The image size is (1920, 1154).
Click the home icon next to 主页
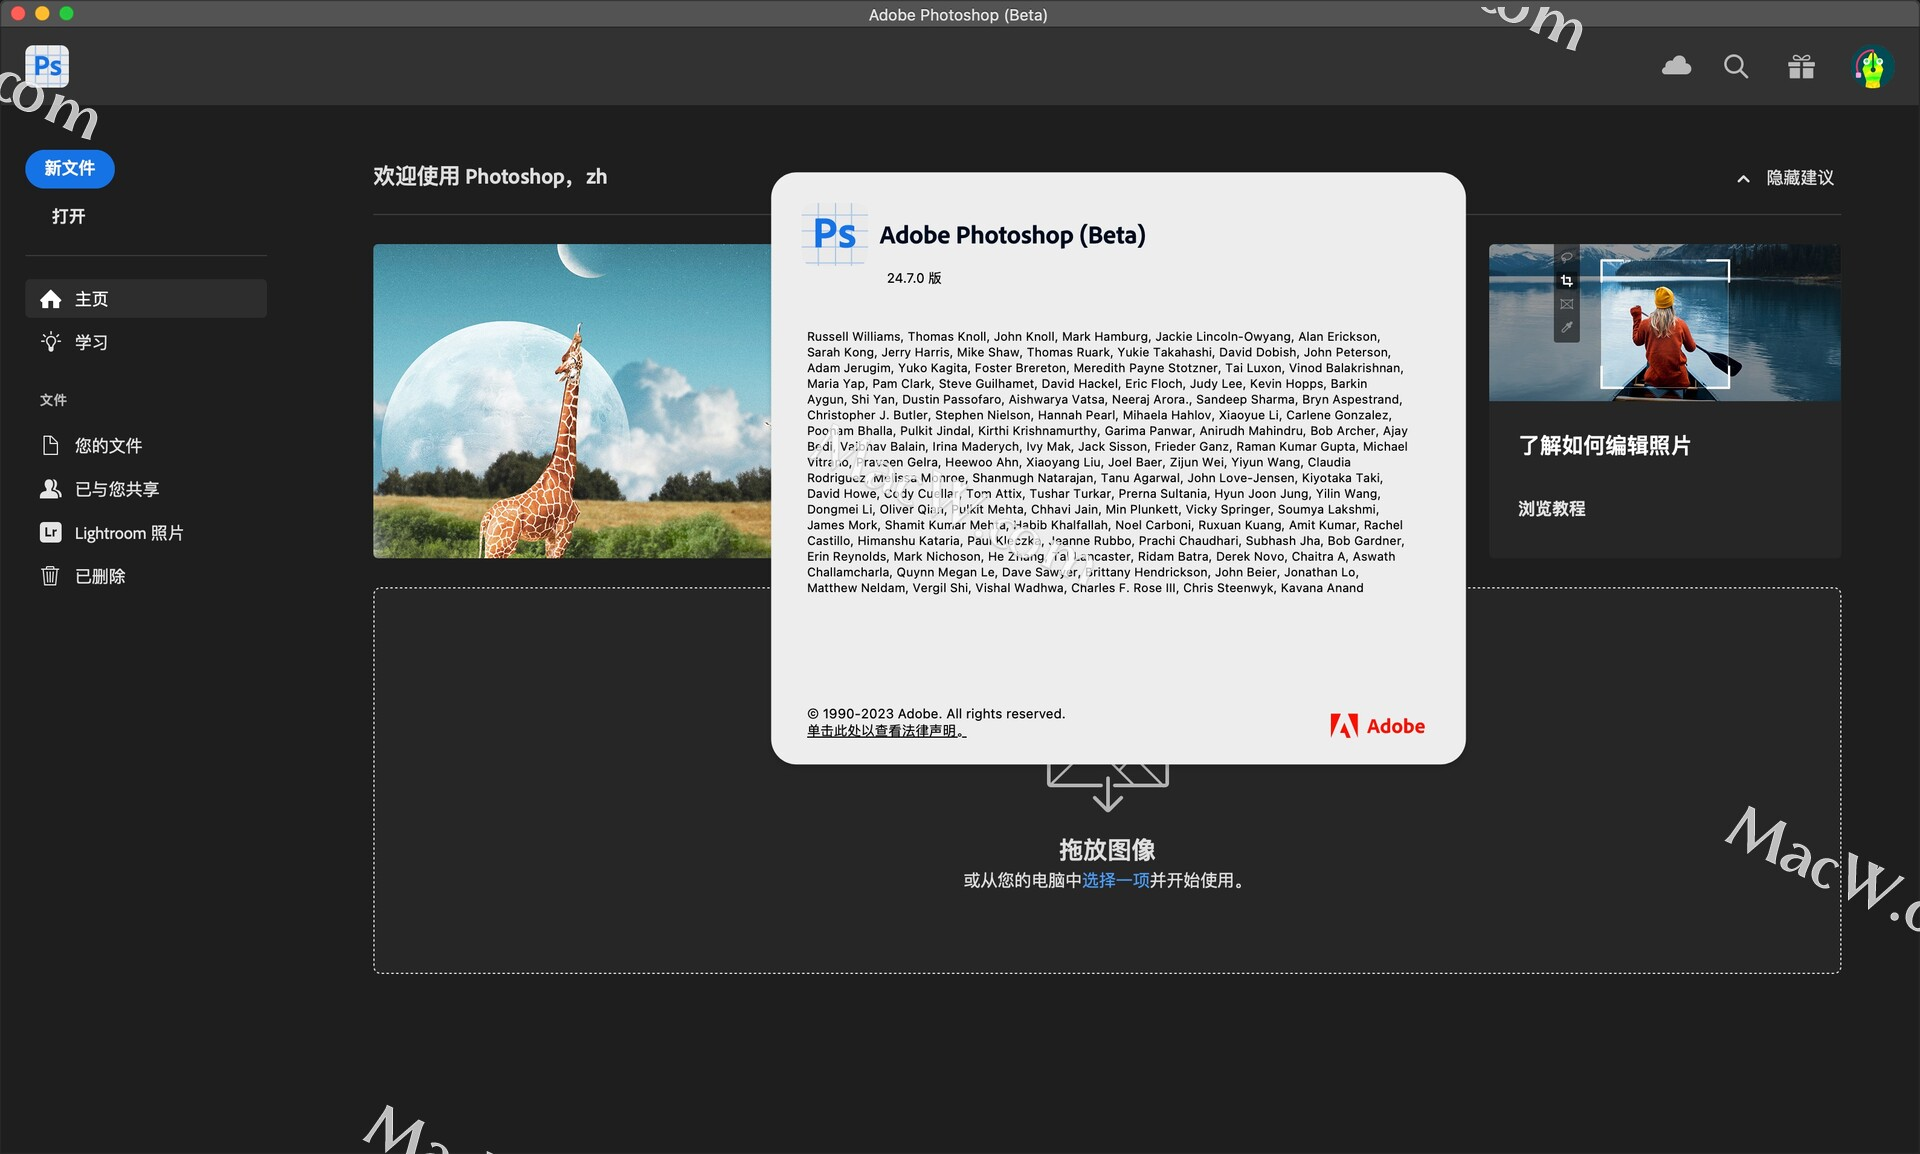click(51, 299)
